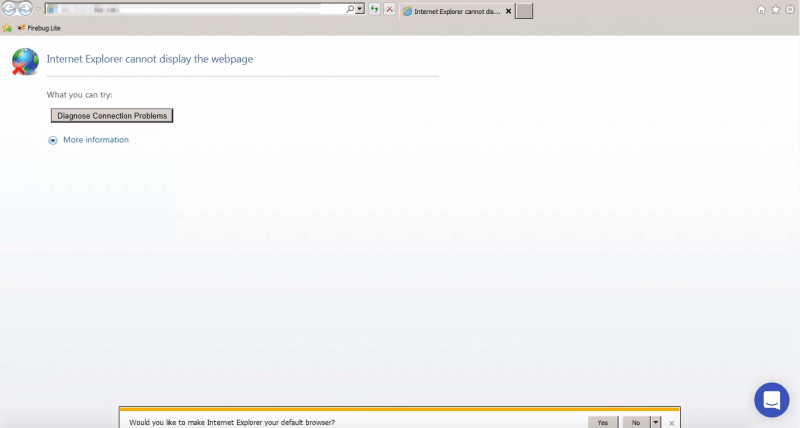Image resolution: width=800 pixels, height=428 pixels.
Task: Open a new blank tab
Action: tap(524, 11)
